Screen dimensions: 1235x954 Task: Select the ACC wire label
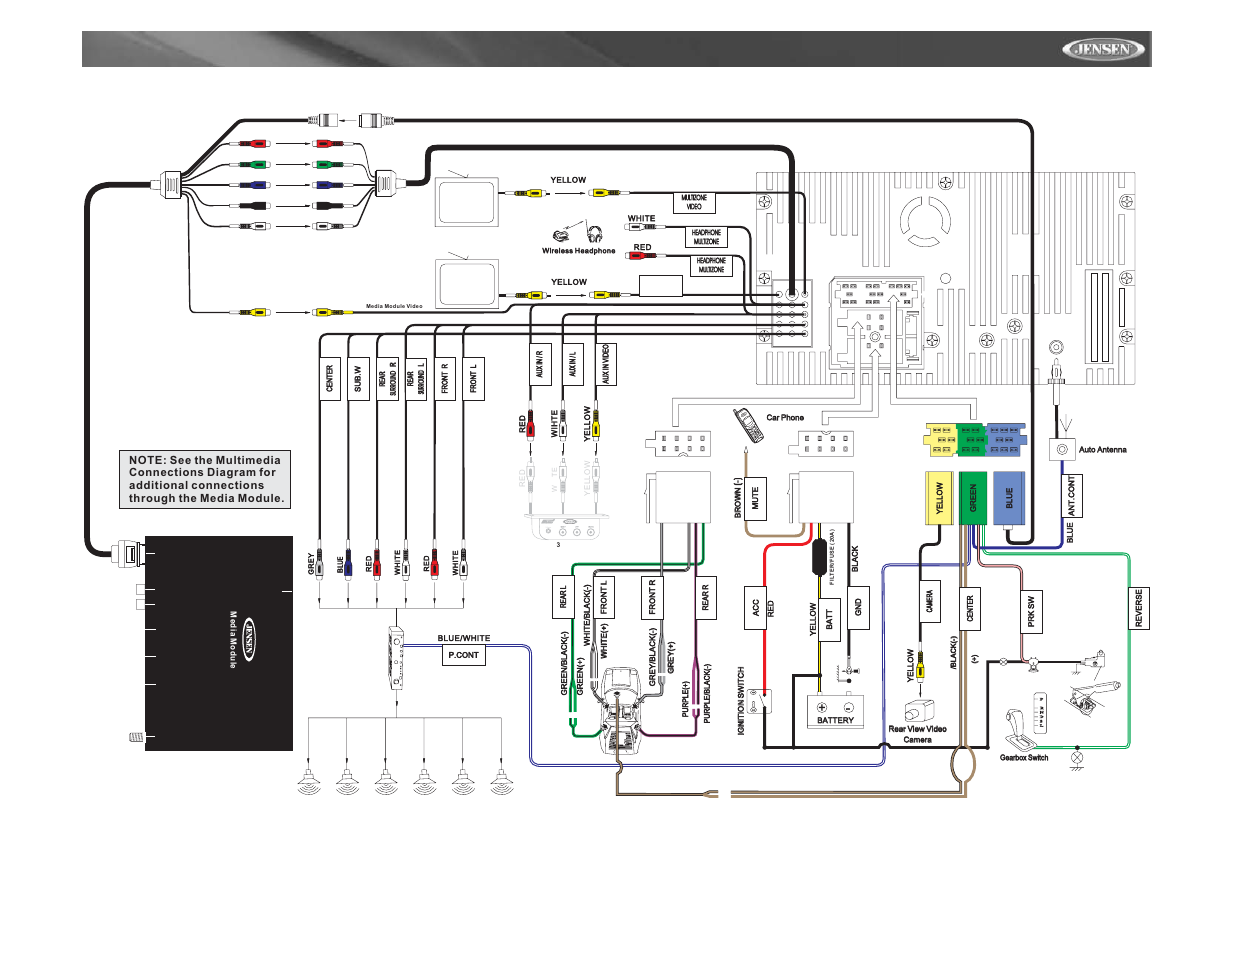[x=756, y=607]
